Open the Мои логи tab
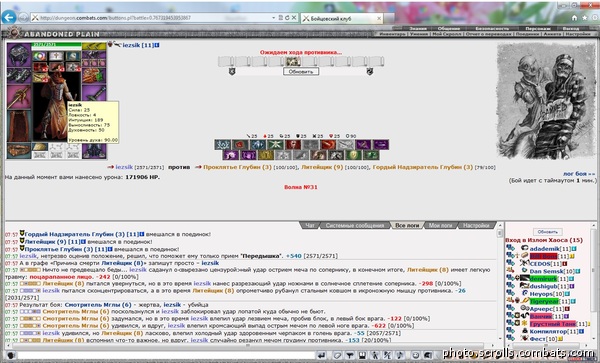Viewport: 600px width, 363px height. coord(440,225)
